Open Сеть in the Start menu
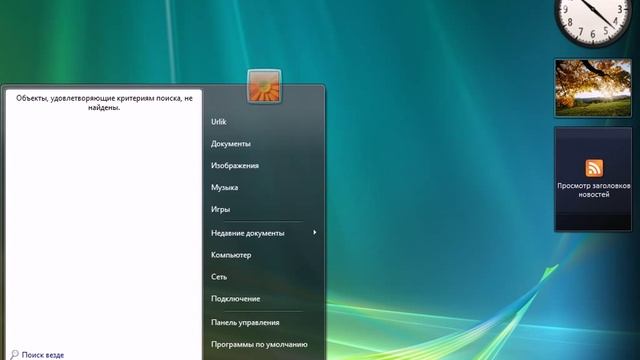Viewport: 640px width, 360px height. pos(219,277)
